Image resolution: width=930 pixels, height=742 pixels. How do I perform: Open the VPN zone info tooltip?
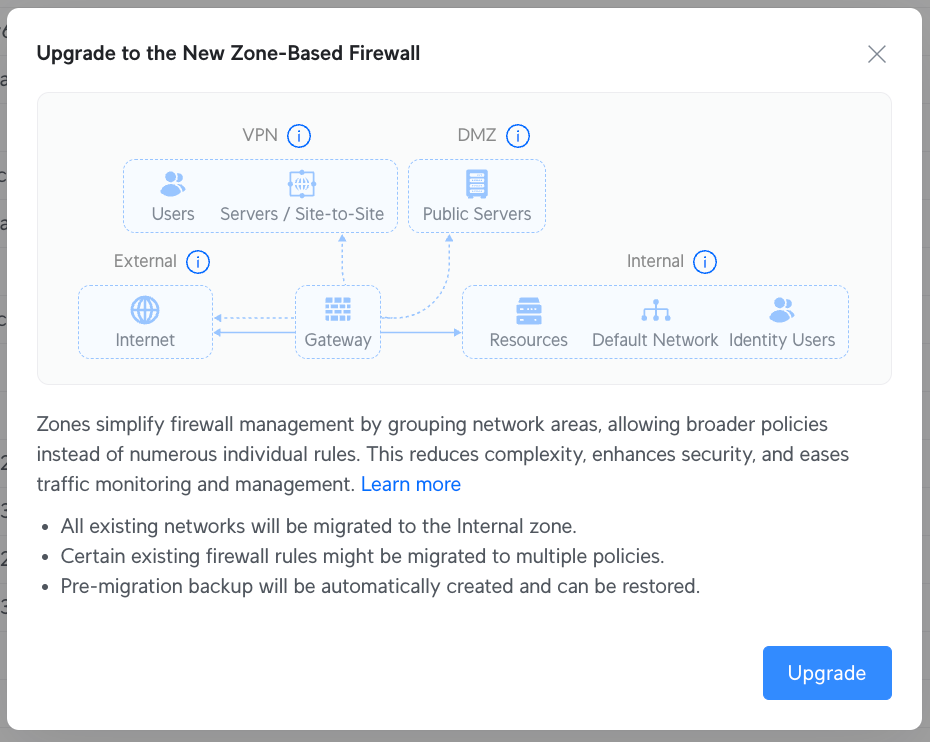coord(298,135)
